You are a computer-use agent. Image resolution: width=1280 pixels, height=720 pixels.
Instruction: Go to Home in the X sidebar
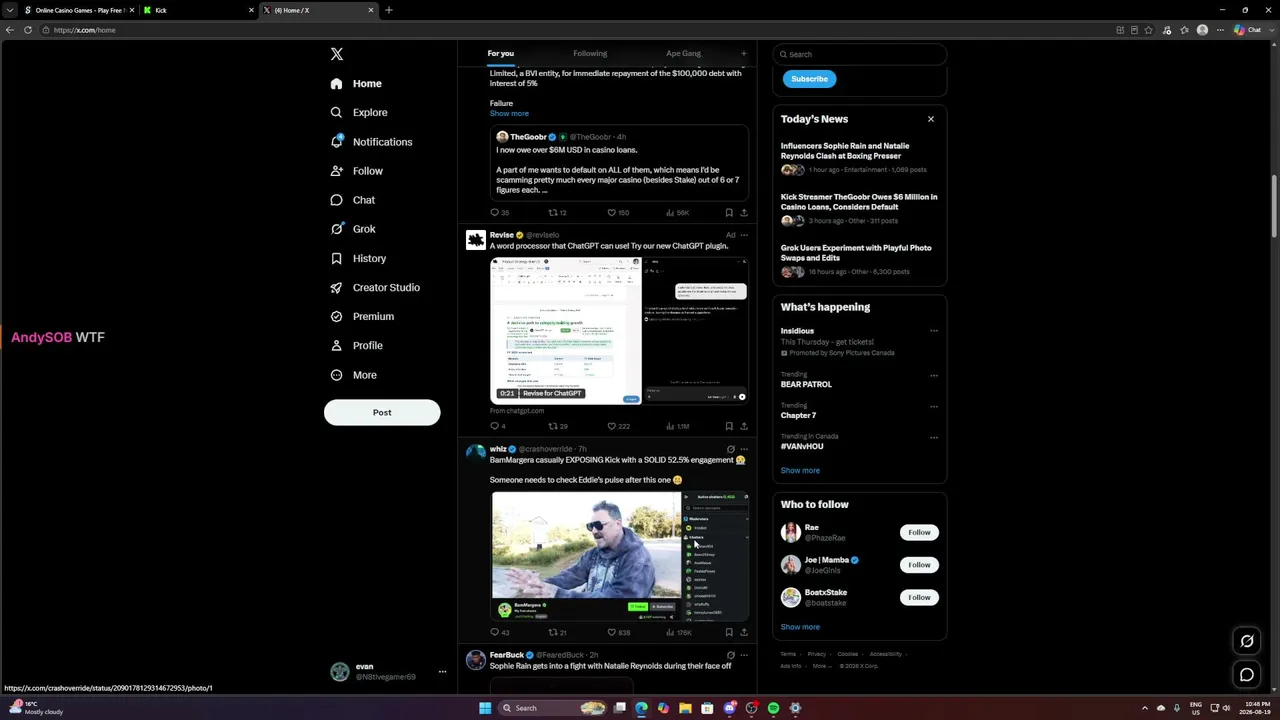[x=356, y=84]
